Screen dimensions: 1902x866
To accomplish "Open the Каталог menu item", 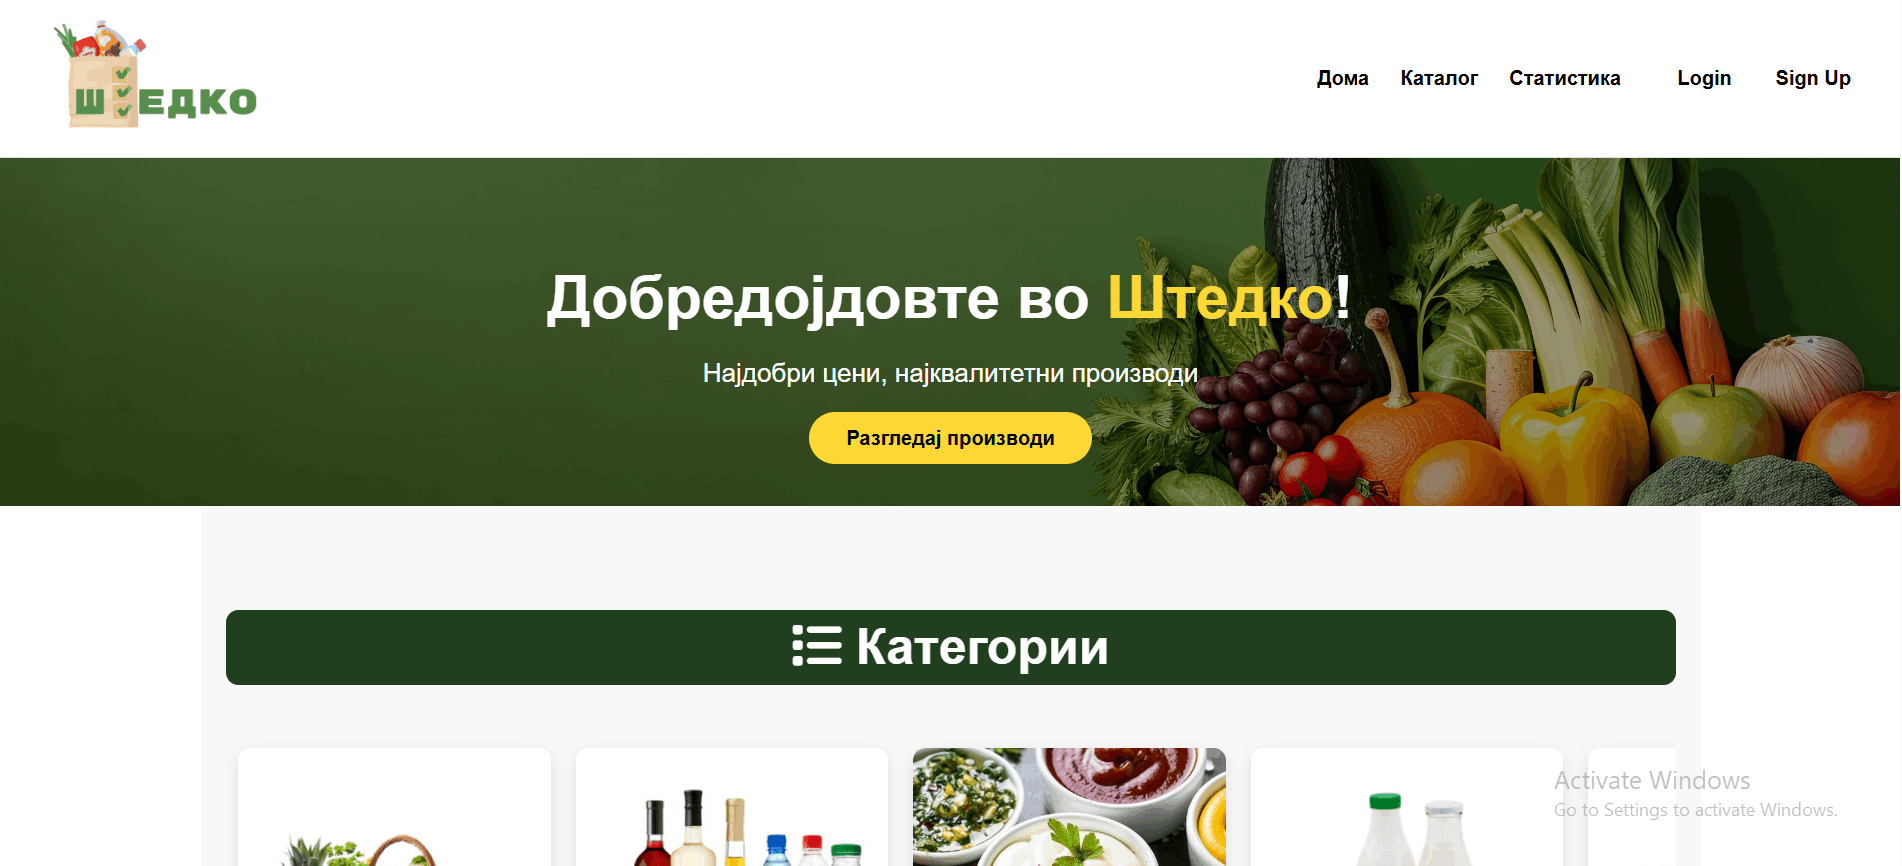I will tap(1439, 78).
